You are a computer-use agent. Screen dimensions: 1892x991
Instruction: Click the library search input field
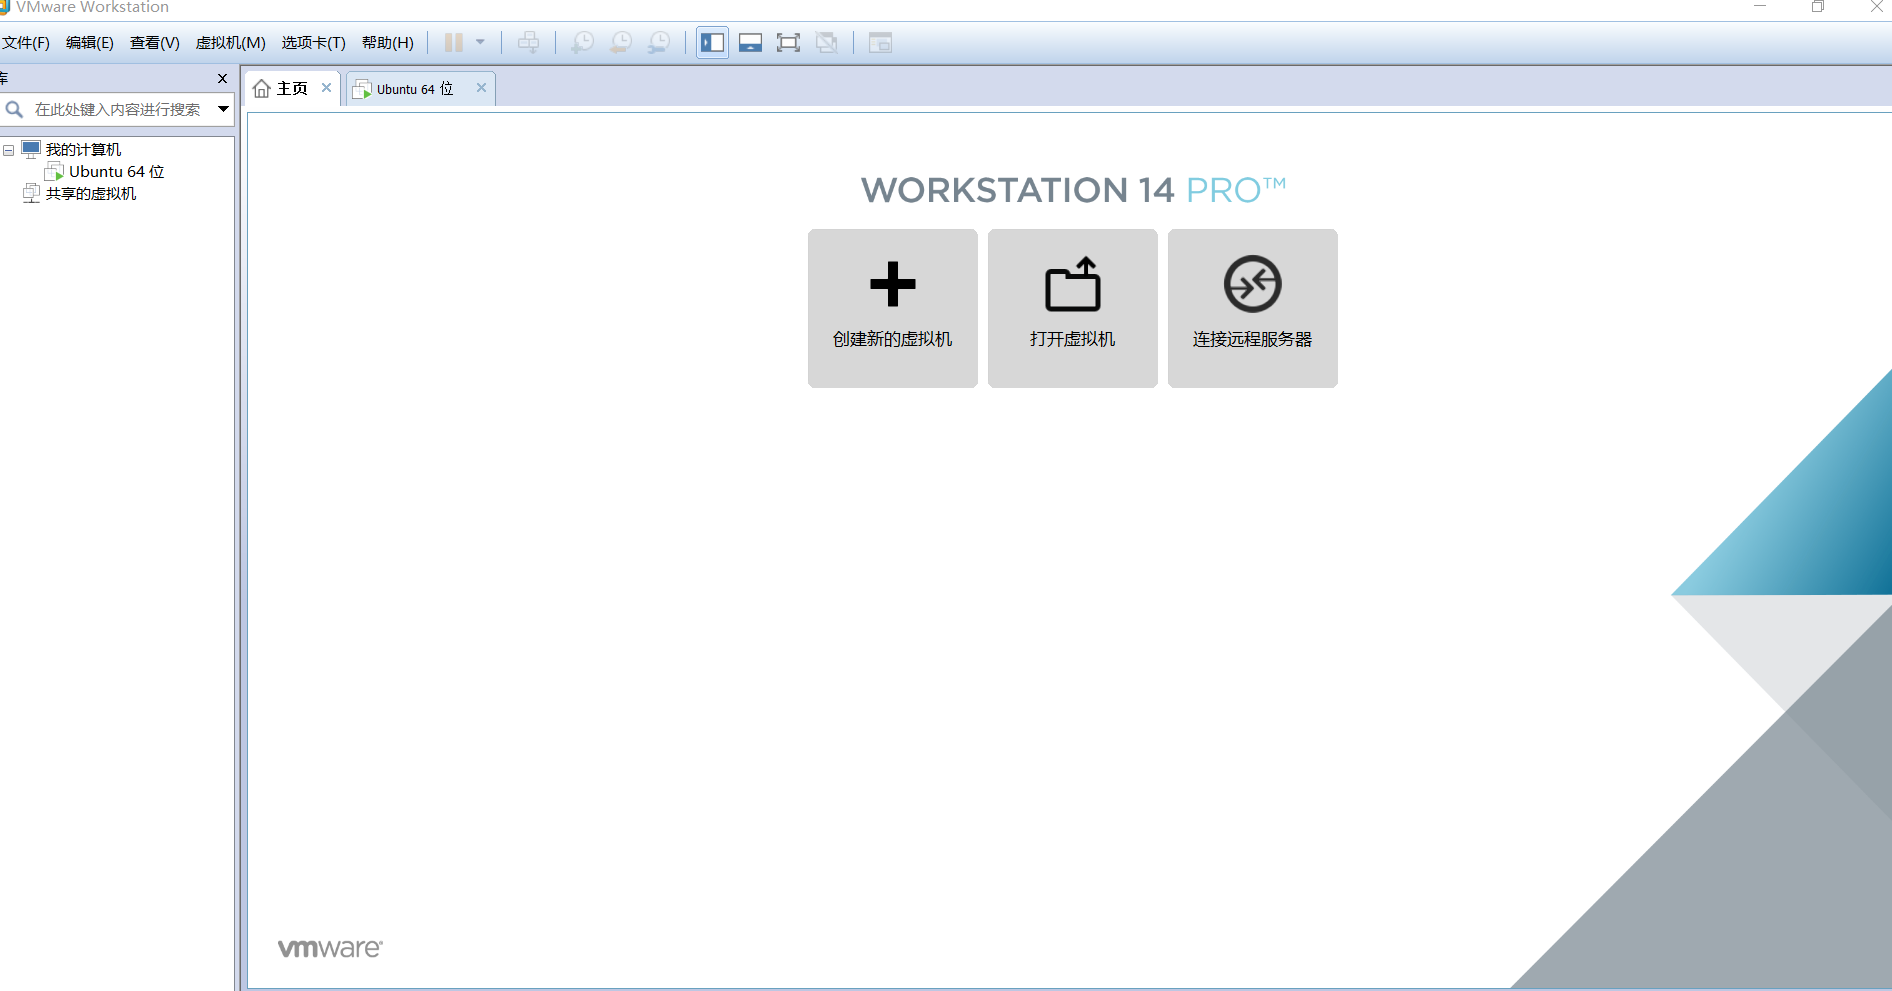(x=118, y=109)
